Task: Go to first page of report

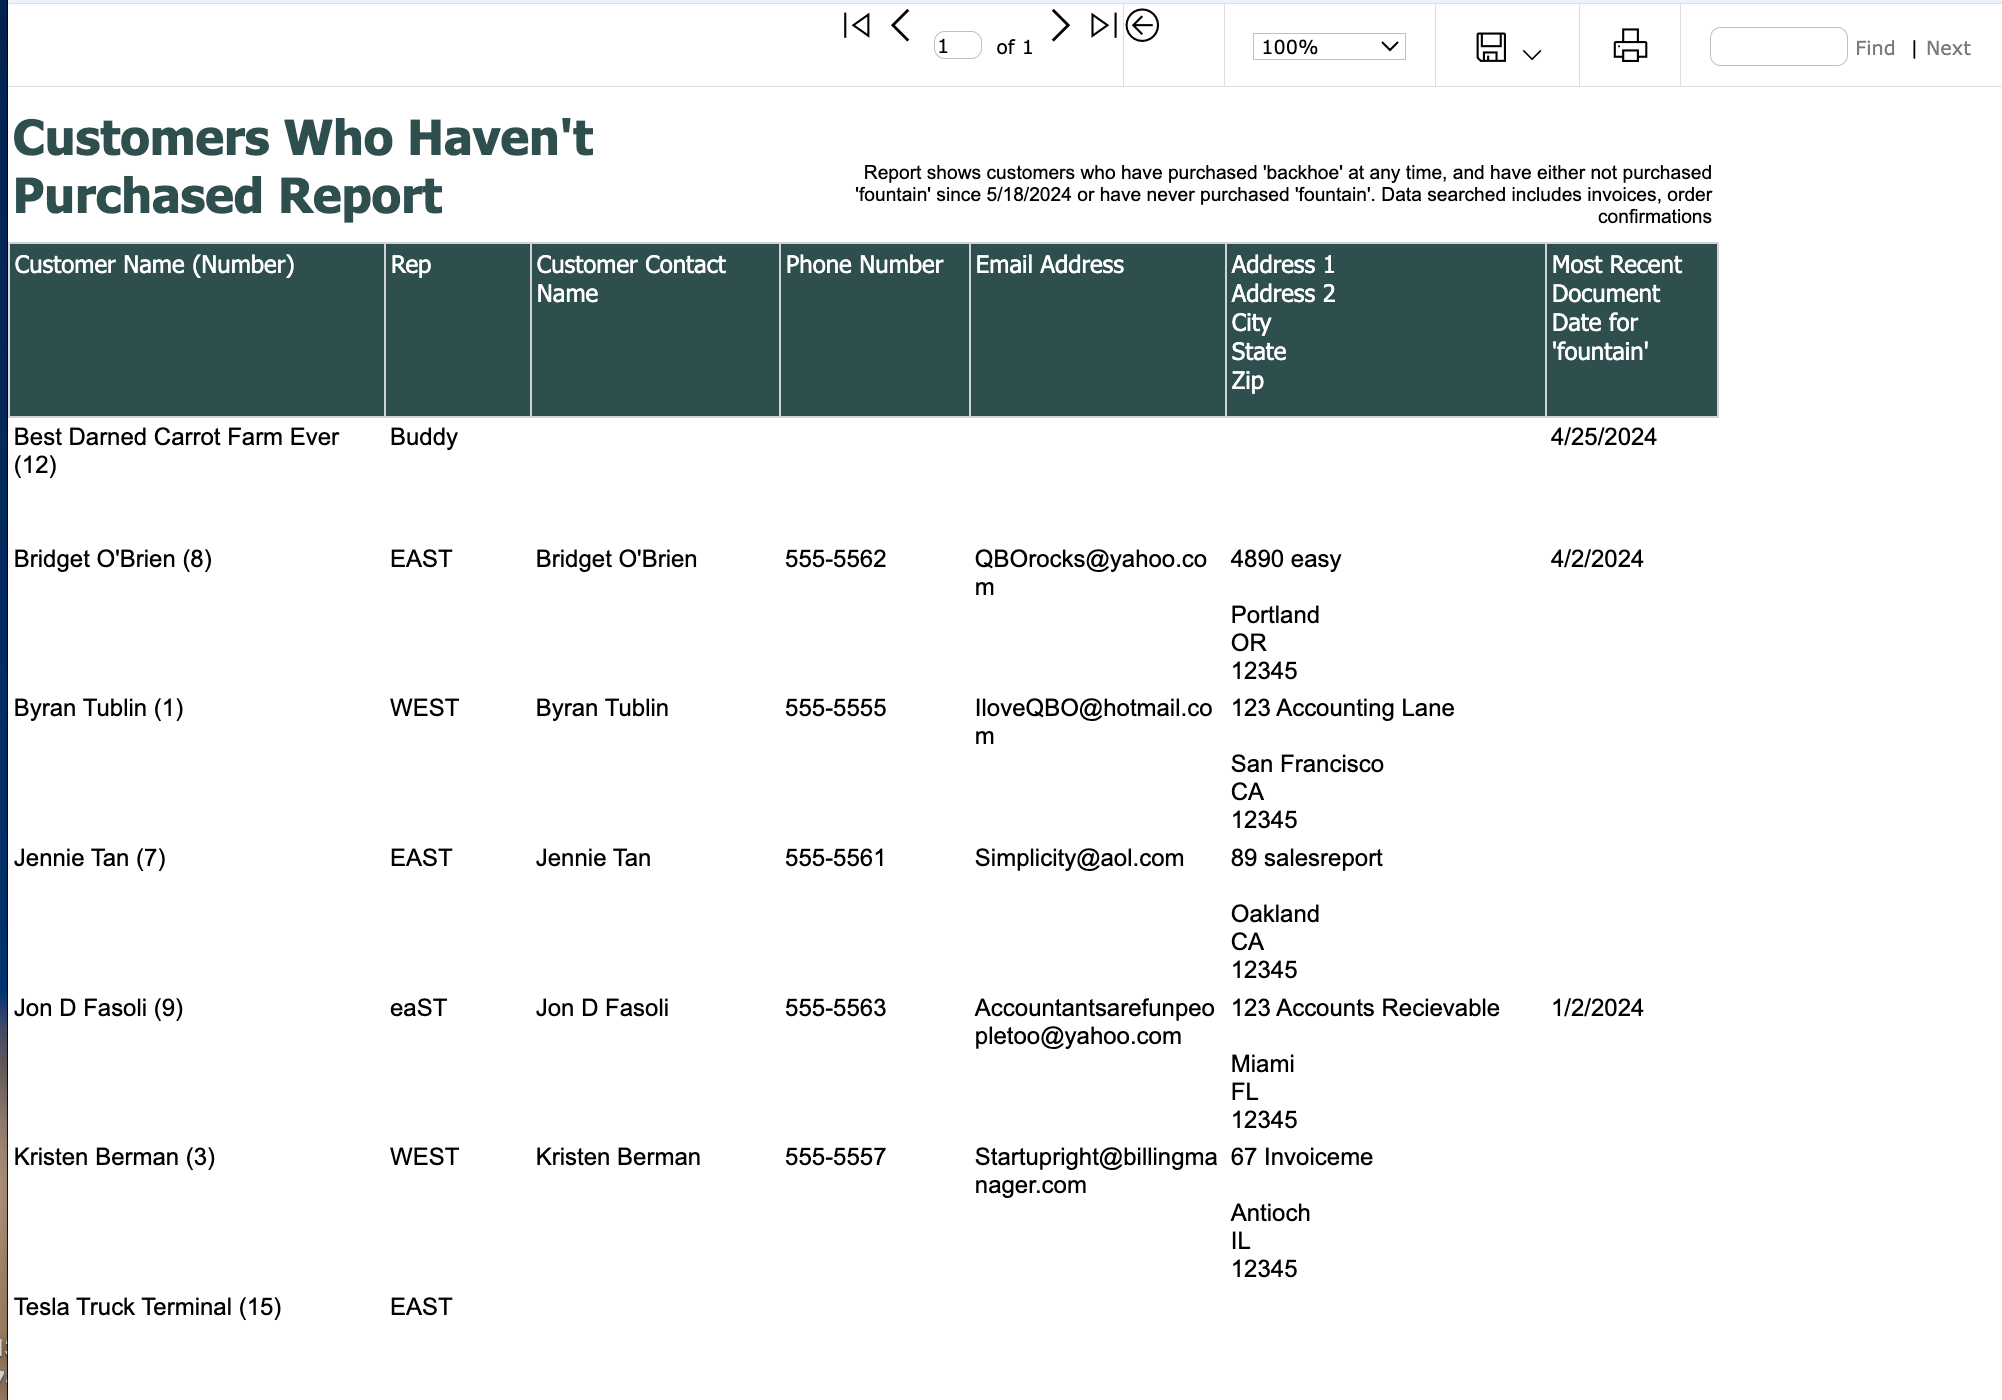Action: (857, 26)
